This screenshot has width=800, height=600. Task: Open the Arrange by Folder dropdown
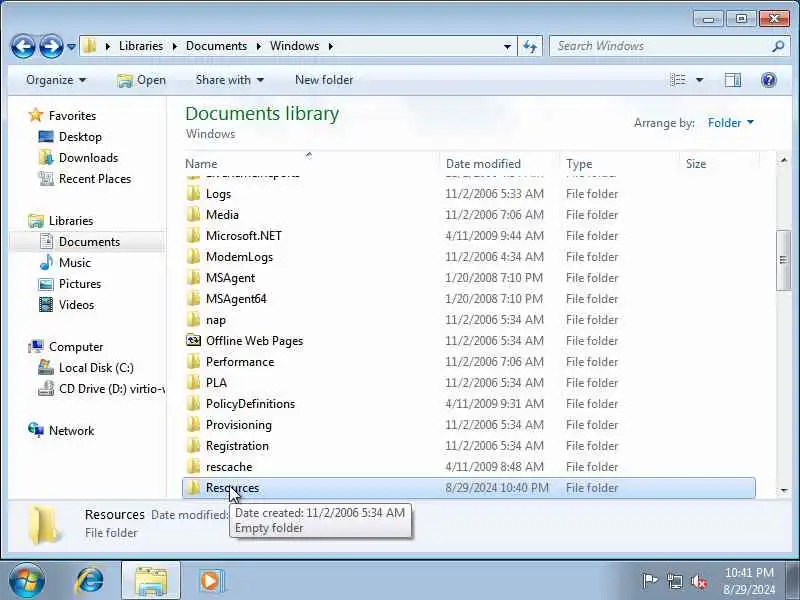pos(731,122)
